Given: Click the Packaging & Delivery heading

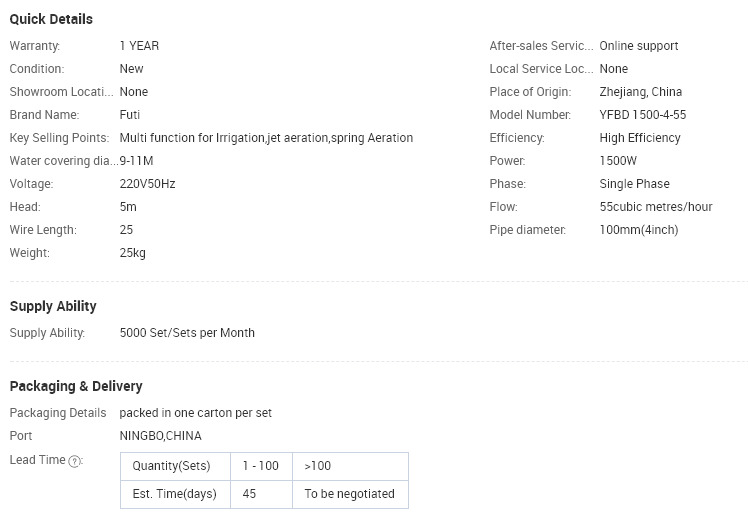Looking at the screenshot, I should point(76,386).
